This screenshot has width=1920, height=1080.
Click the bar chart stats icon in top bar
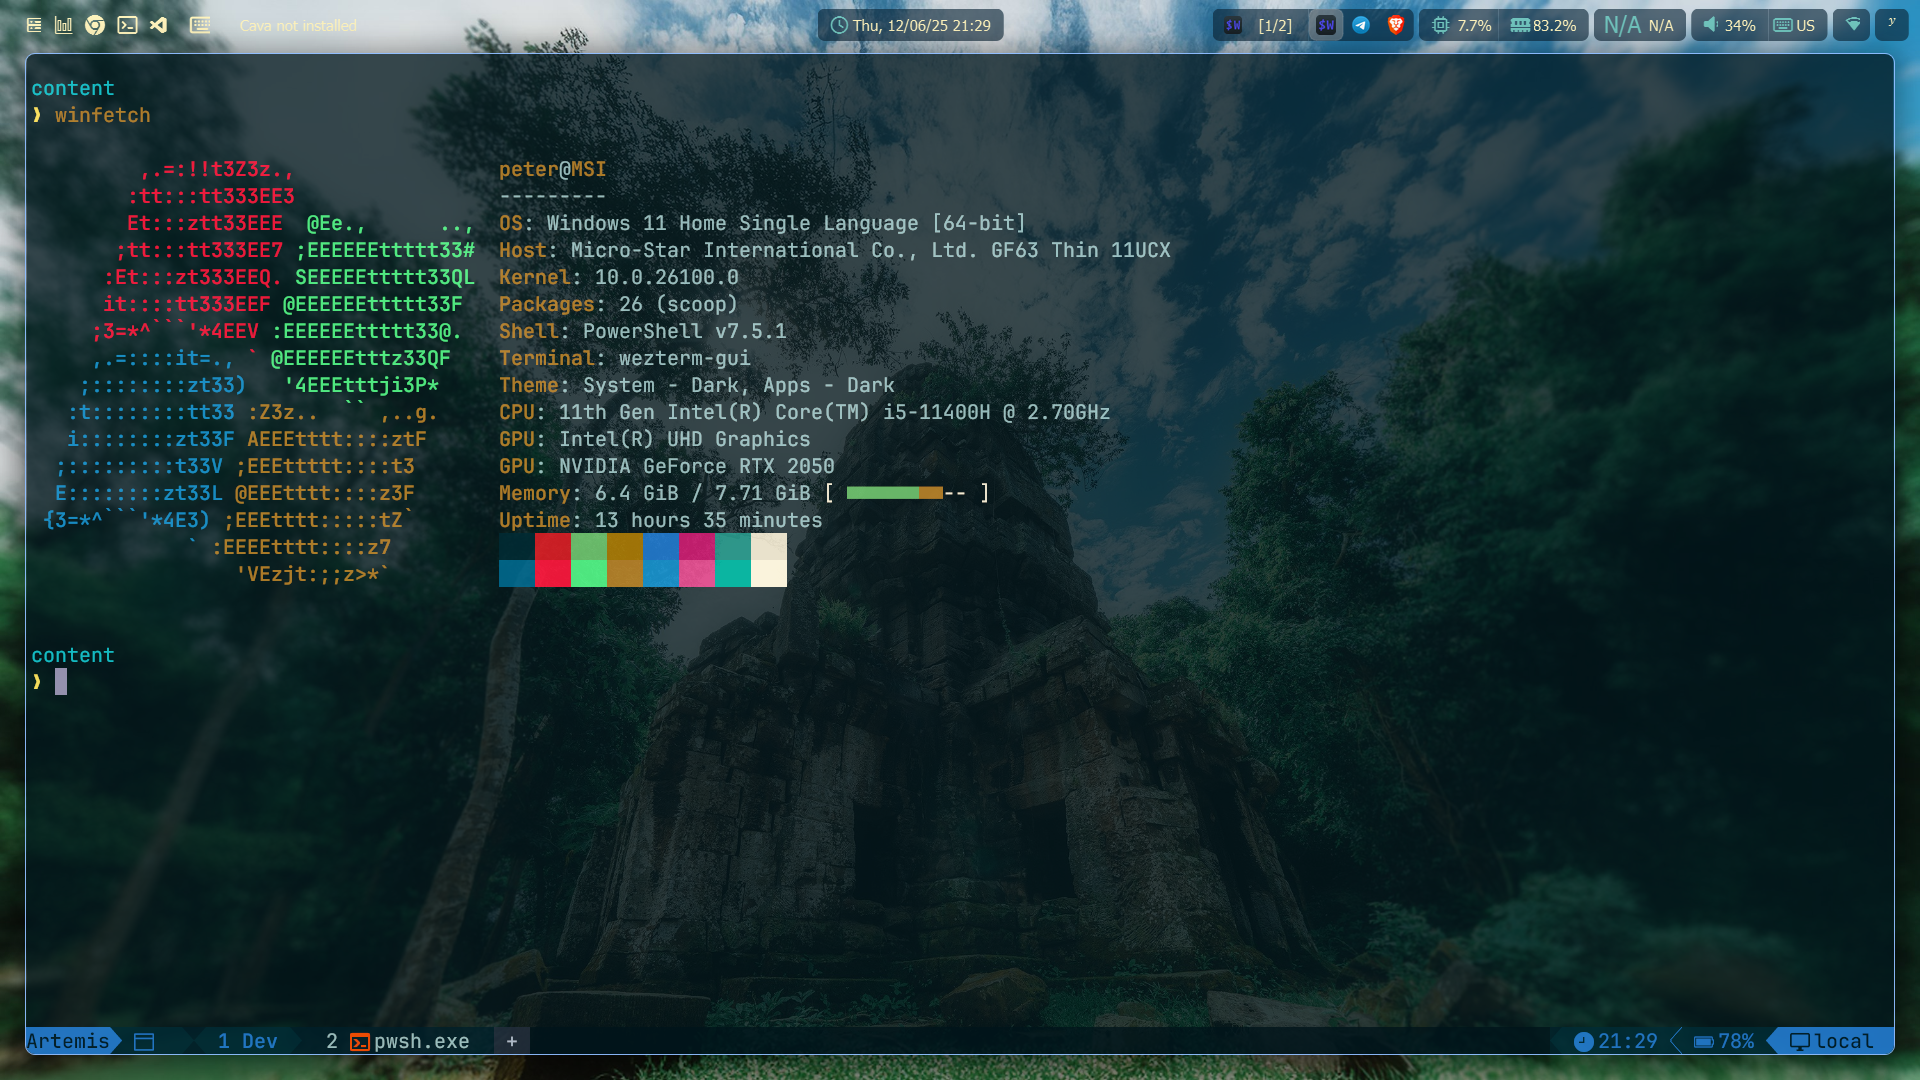[64, 25]
